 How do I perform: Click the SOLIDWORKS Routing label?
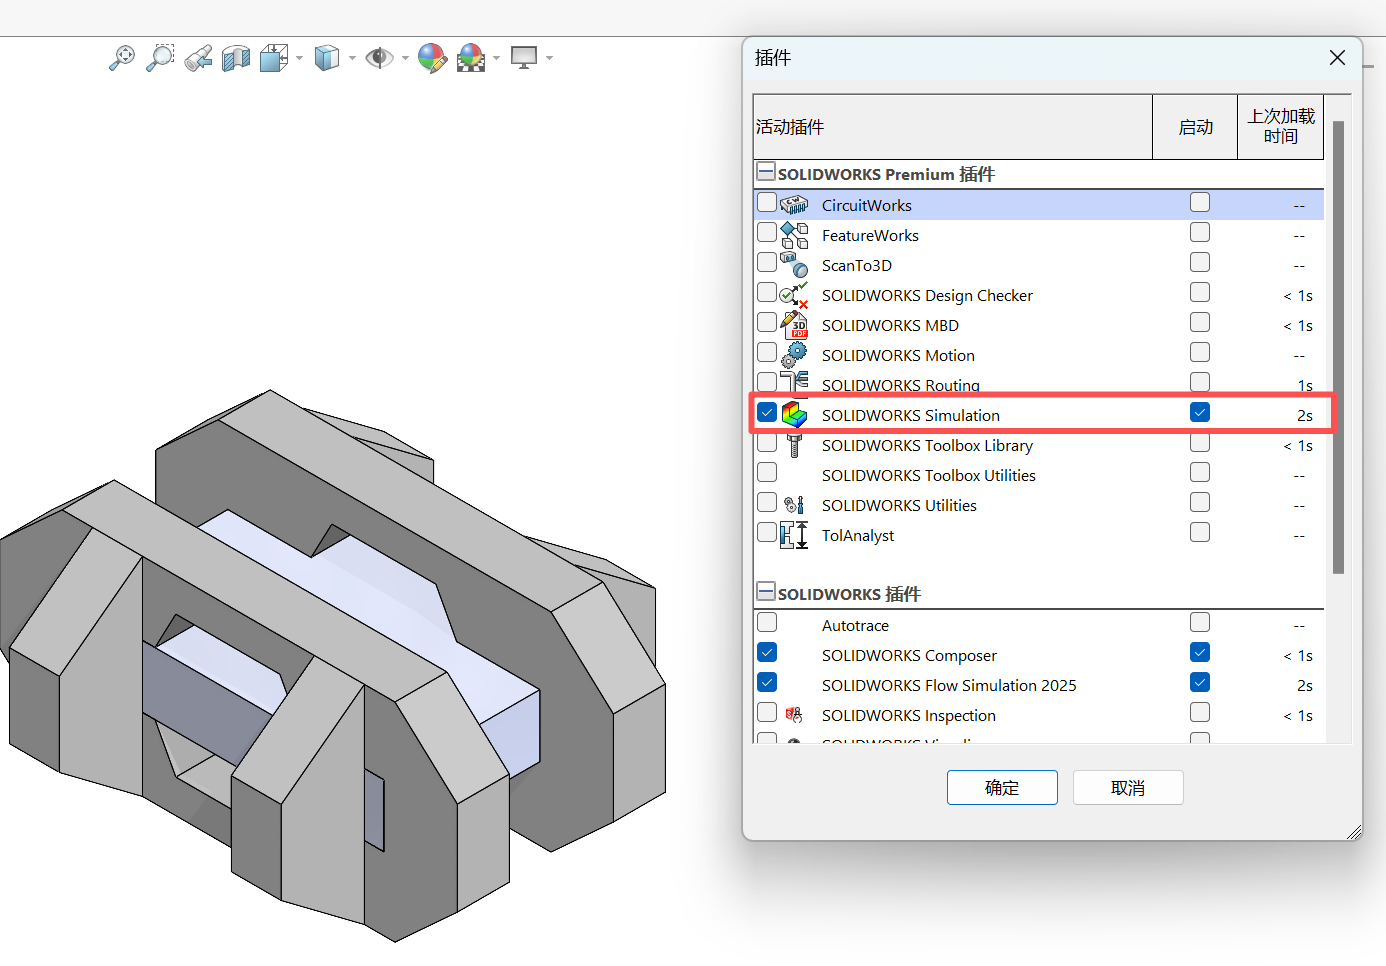point(901,385)
